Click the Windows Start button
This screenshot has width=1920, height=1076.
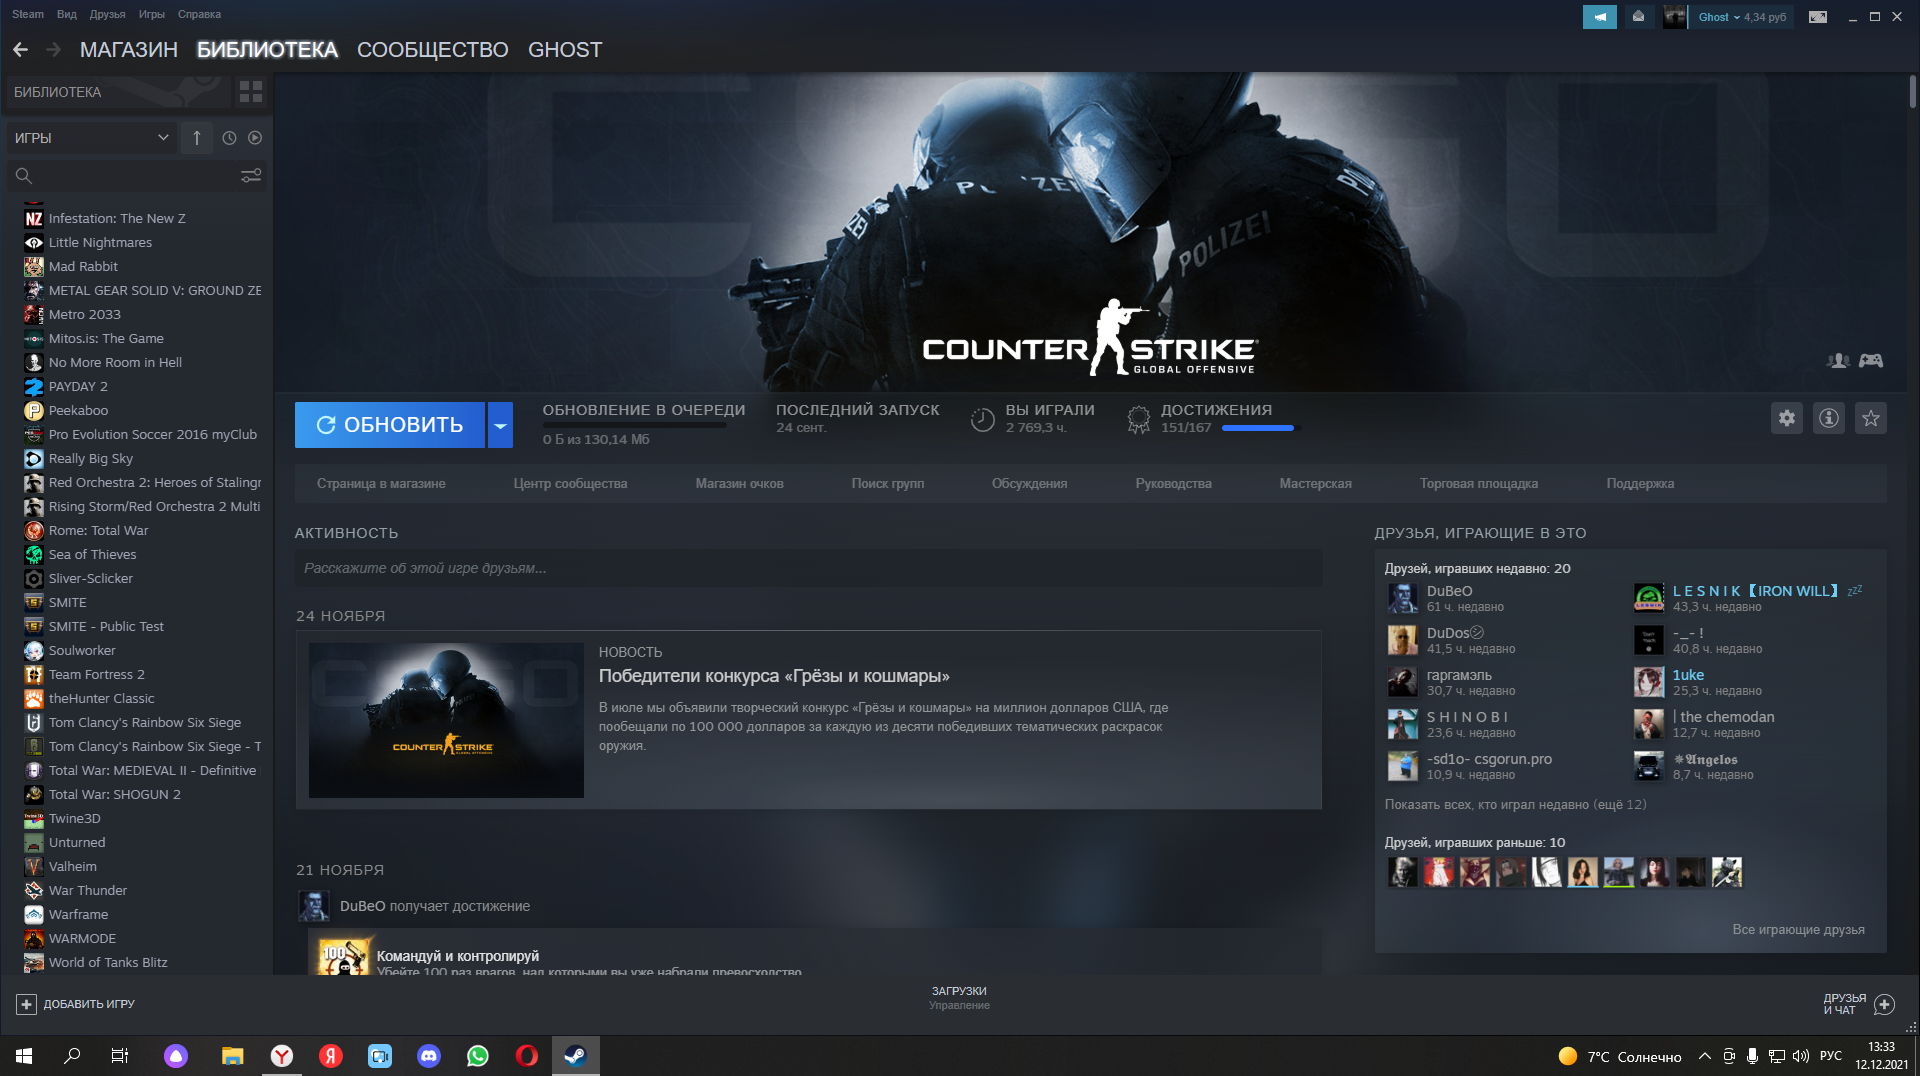24,1056
